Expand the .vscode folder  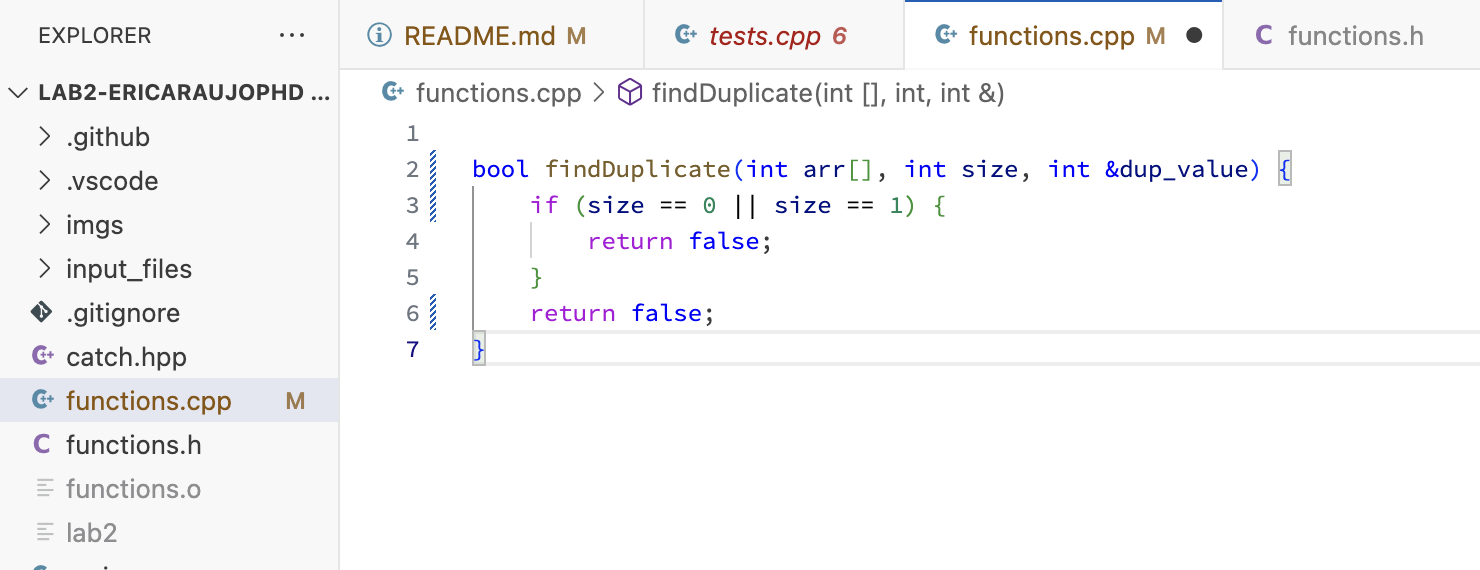pyautogui.click(x=44, y=181)
